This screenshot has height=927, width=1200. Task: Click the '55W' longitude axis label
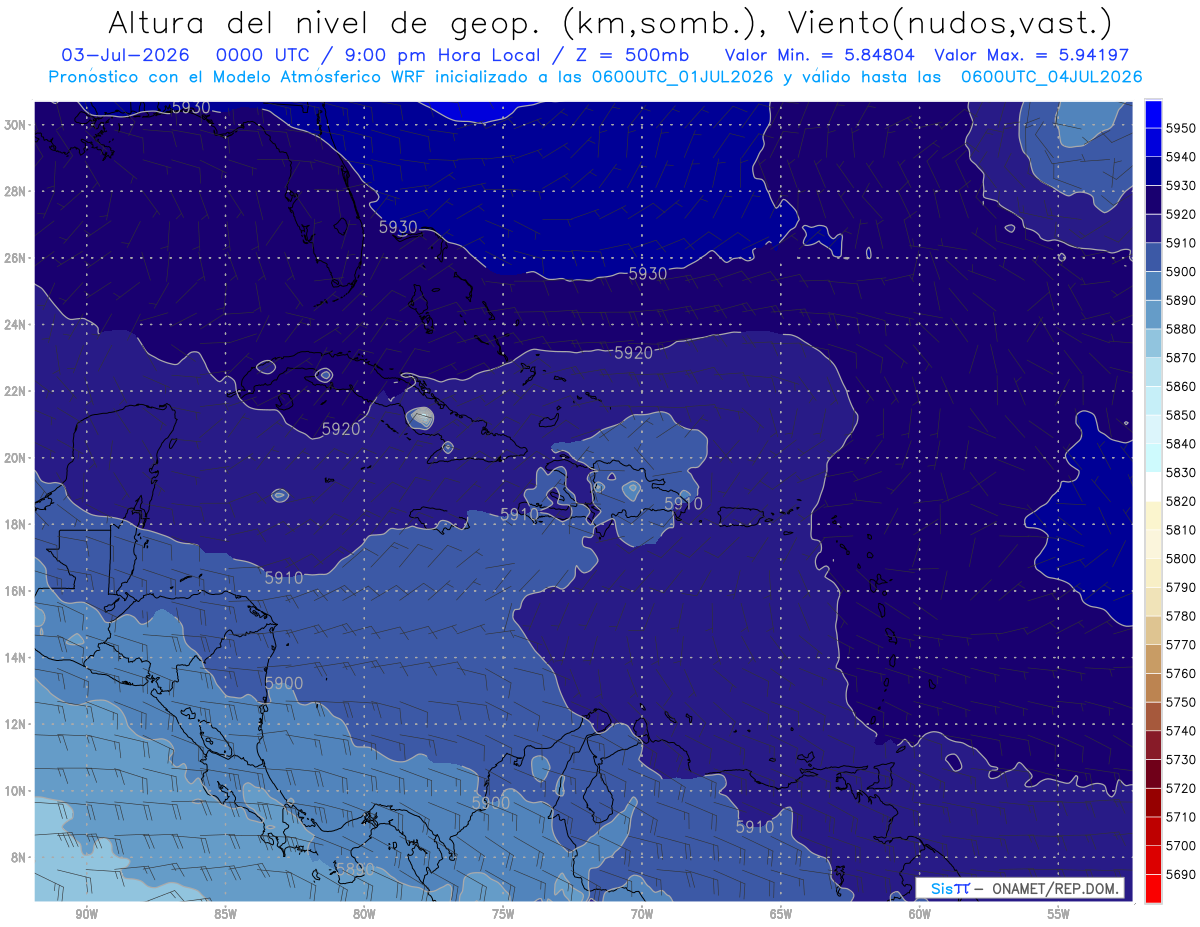tap(1059, 914)
